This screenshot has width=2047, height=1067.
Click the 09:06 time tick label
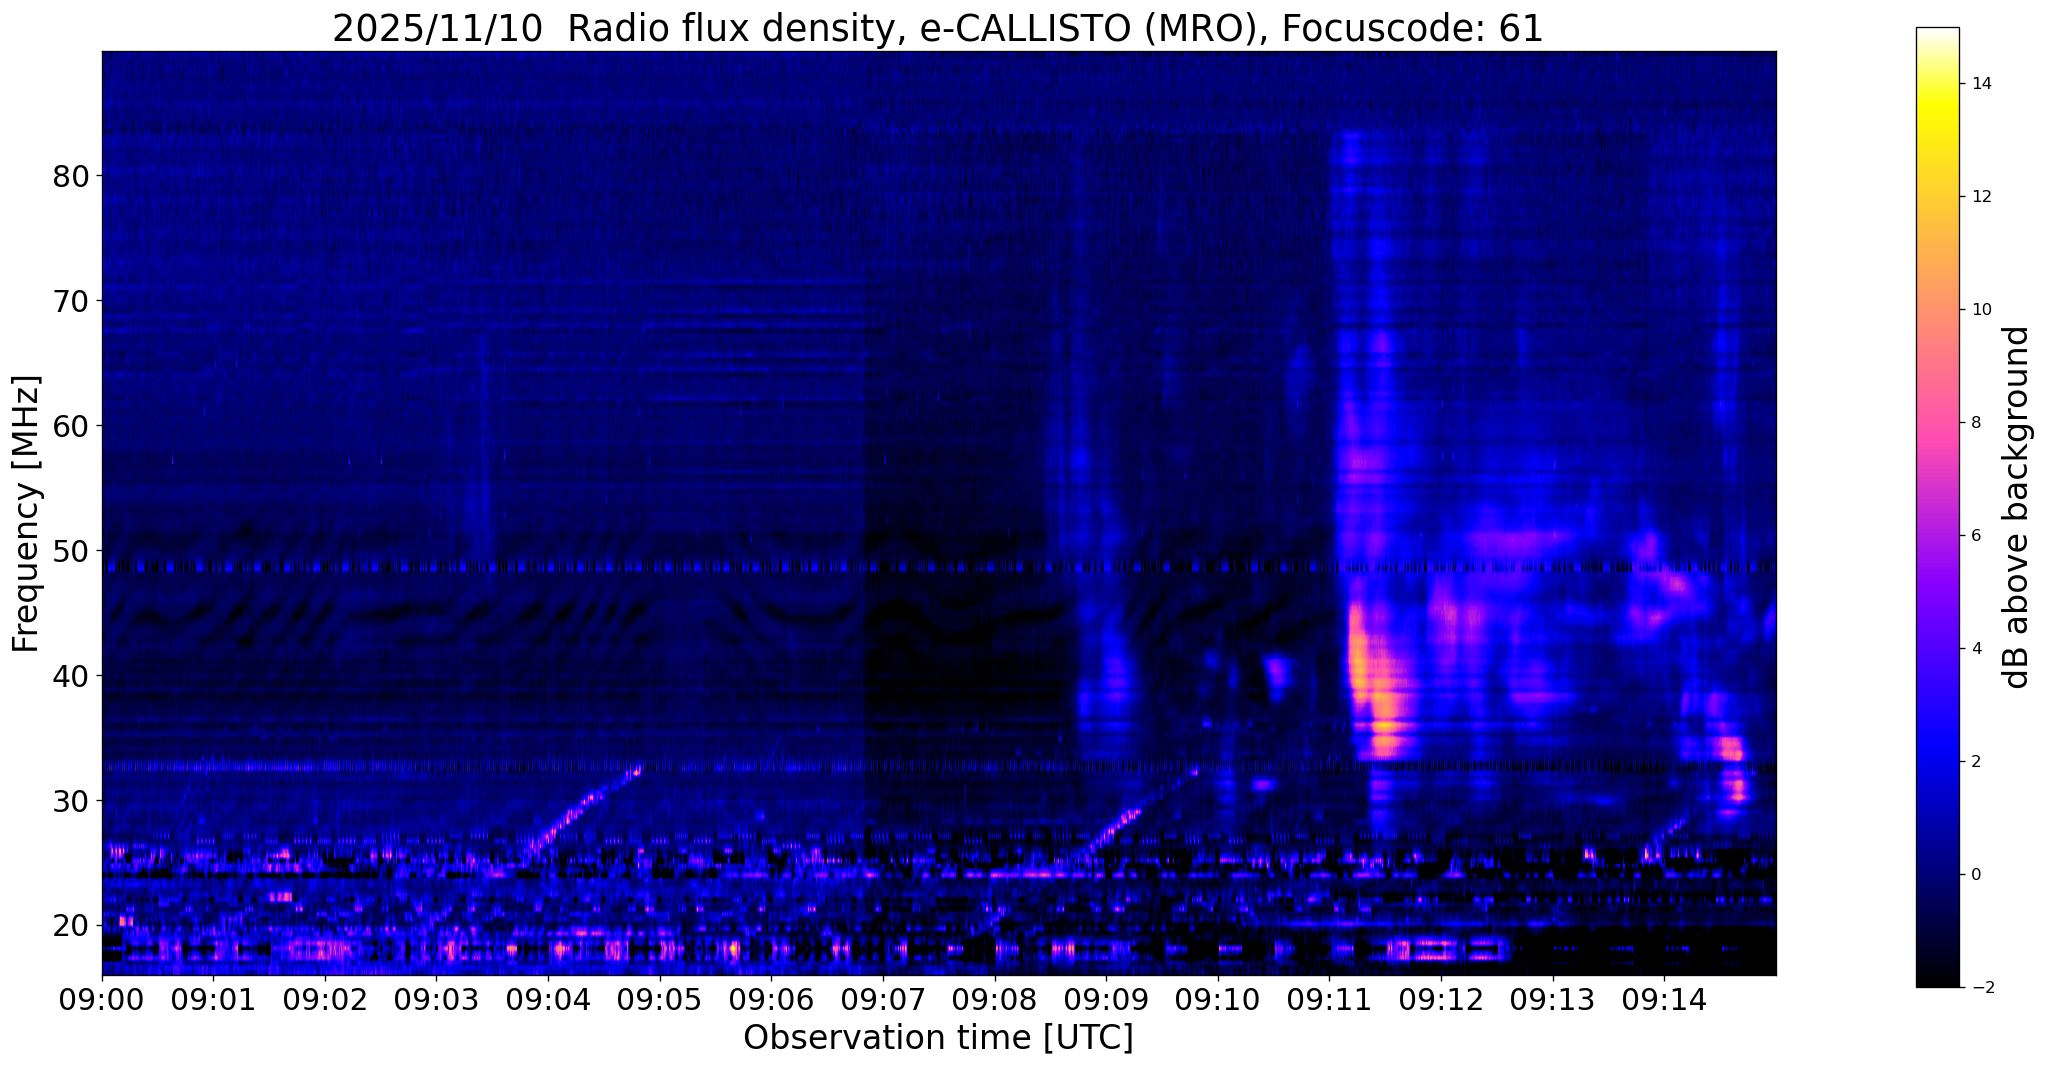(x=771, y=1001)
